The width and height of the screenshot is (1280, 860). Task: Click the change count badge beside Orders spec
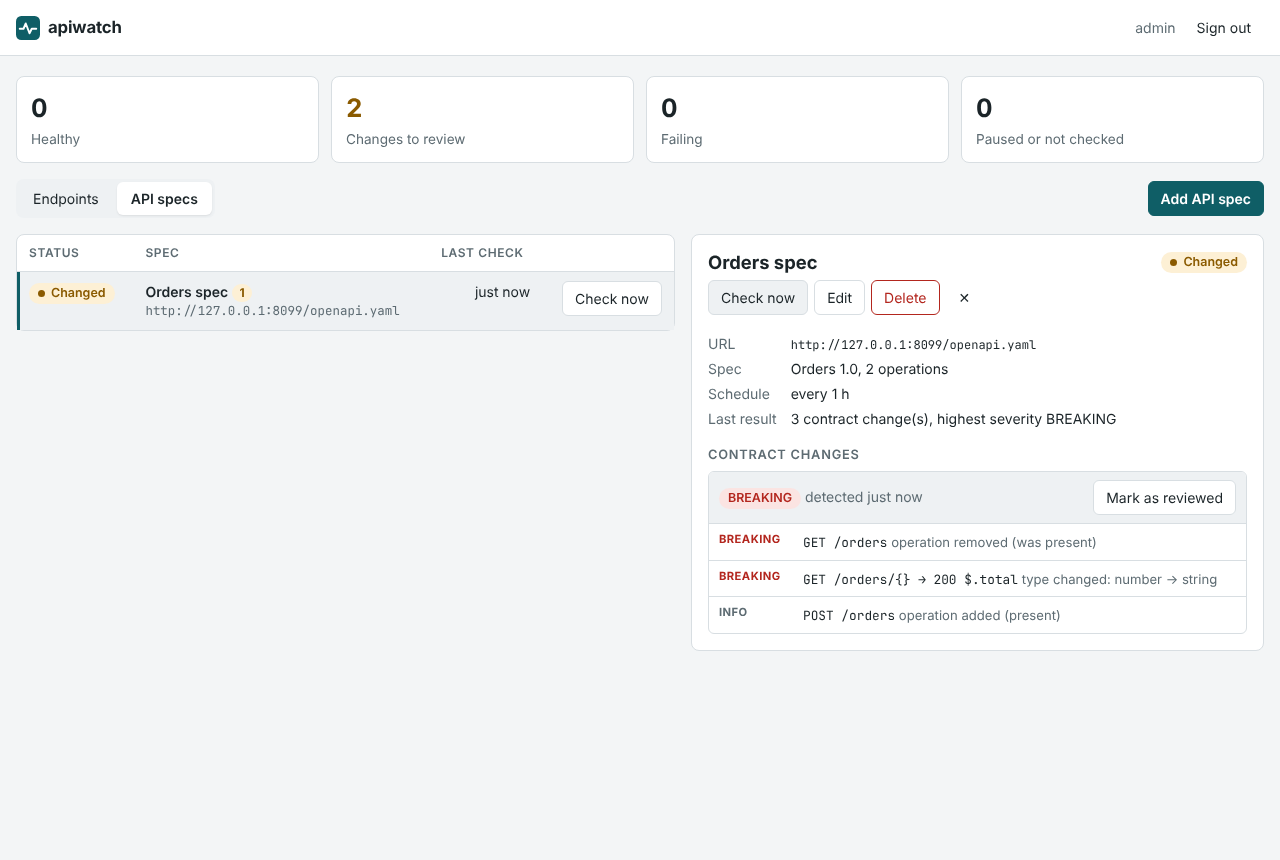pyautogui.click(x=242, y=293)
